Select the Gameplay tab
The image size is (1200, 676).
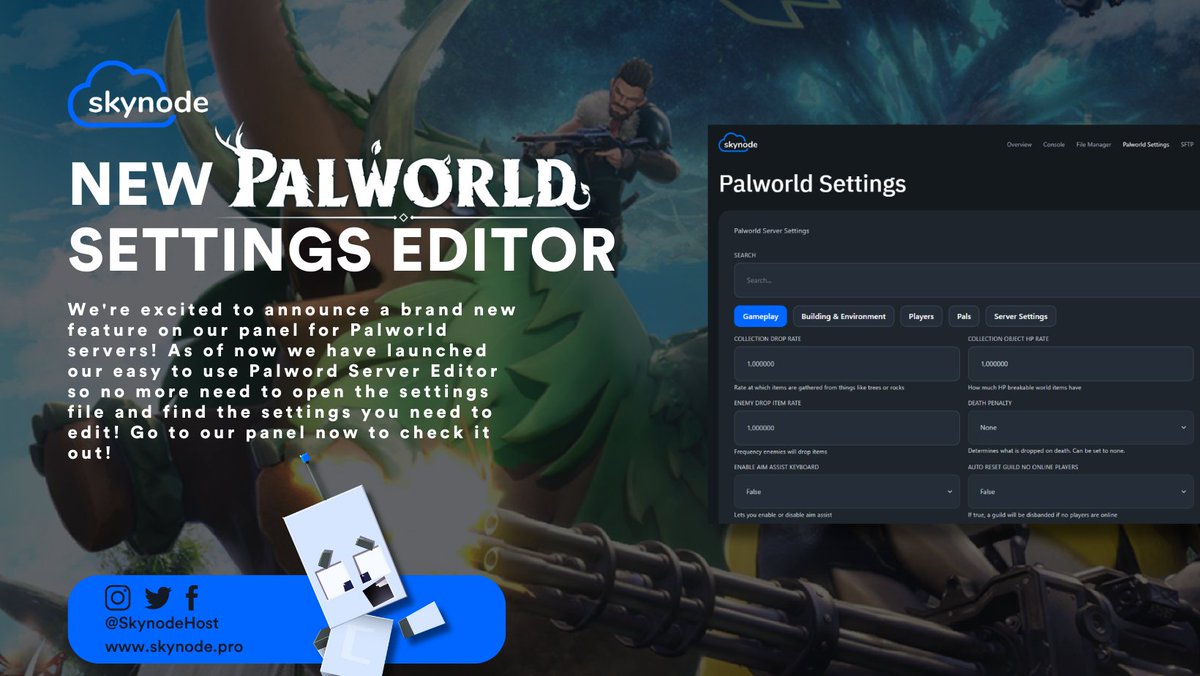coord(761,316)
